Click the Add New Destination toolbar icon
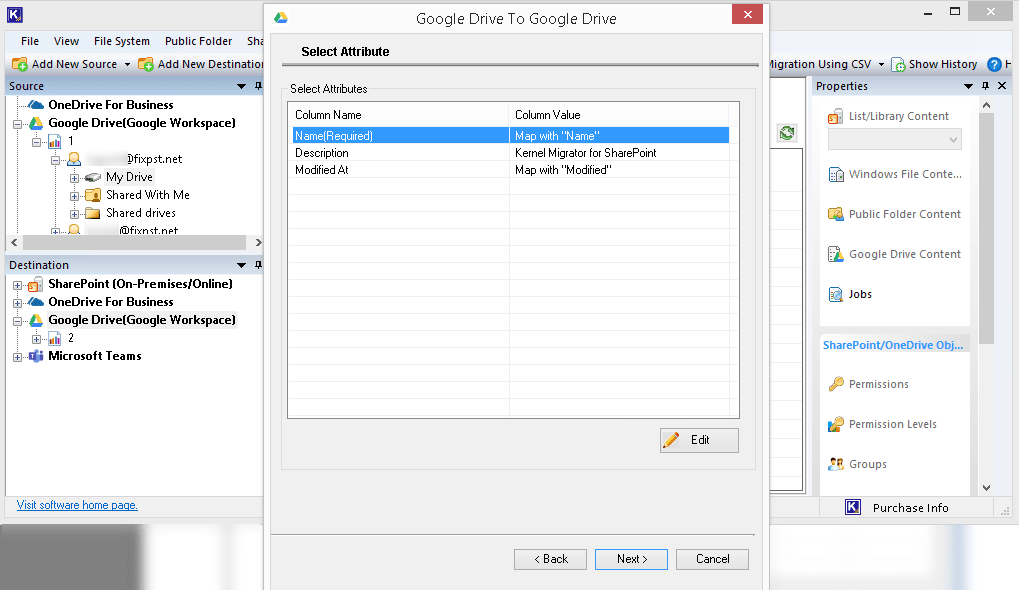Viewport: 1019px width, 590px height. 146,64
